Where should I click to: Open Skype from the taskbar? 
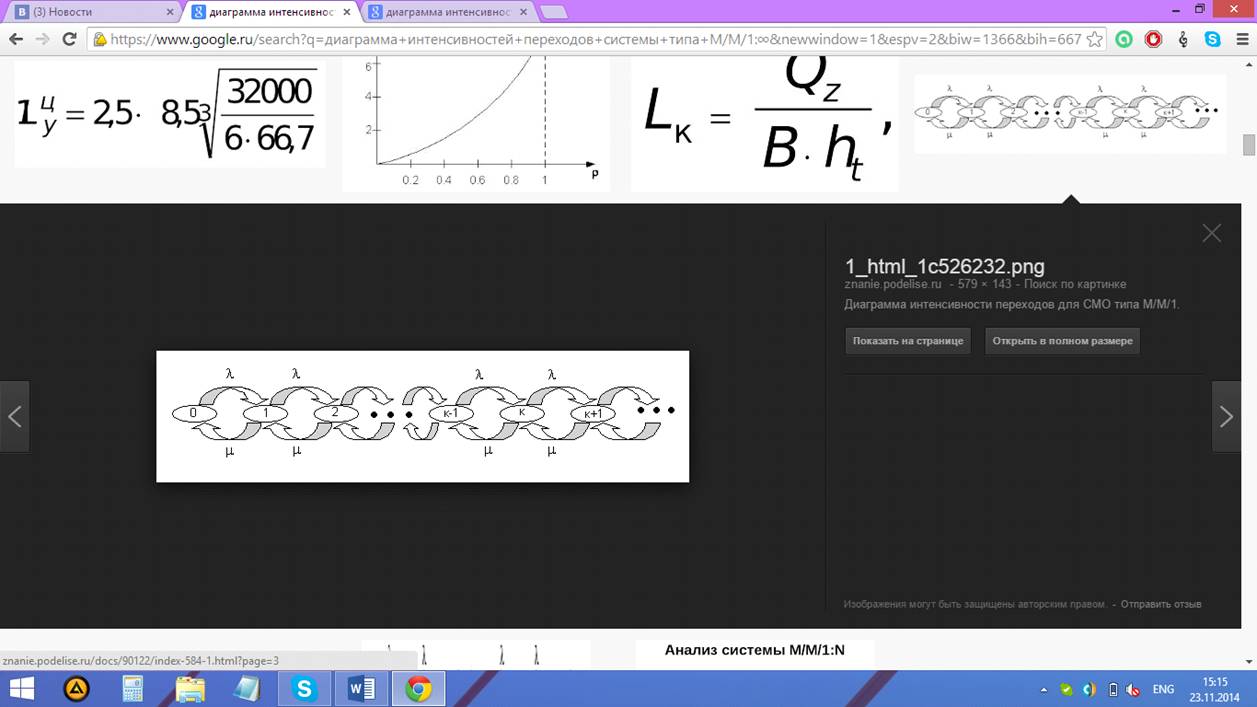tap(304, 688)
